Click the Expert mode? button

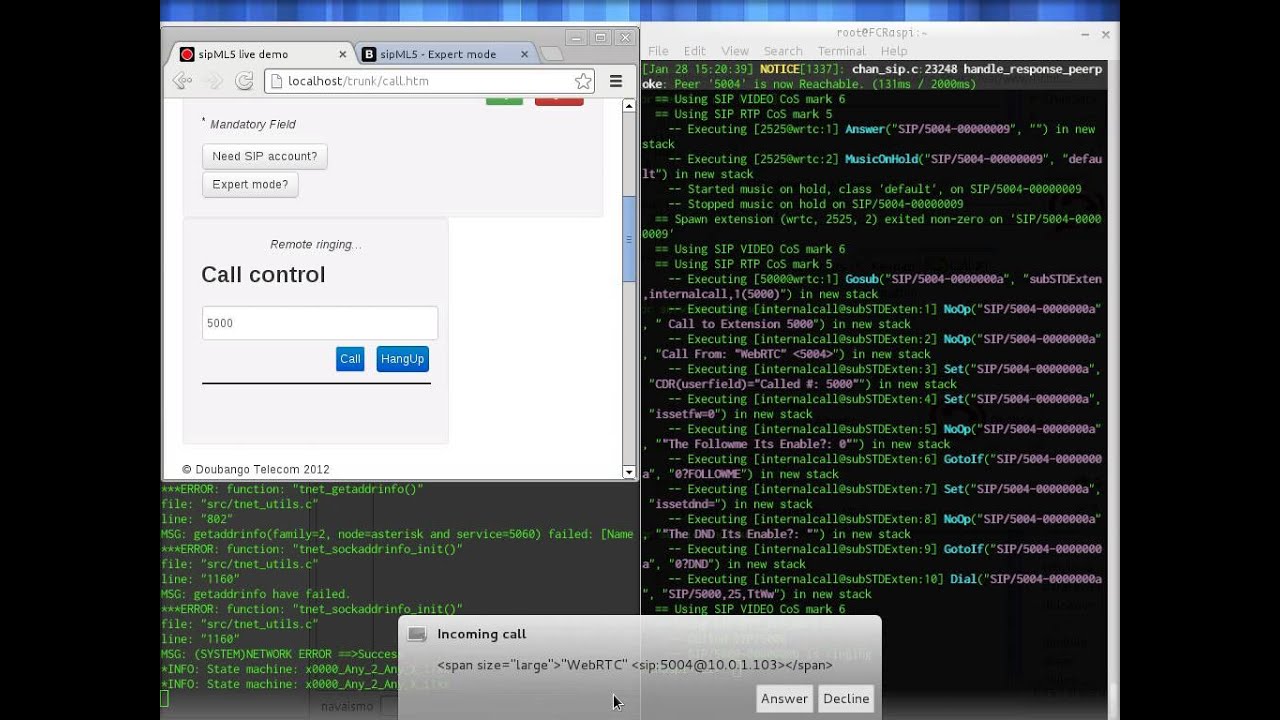(x=250, y=184)
